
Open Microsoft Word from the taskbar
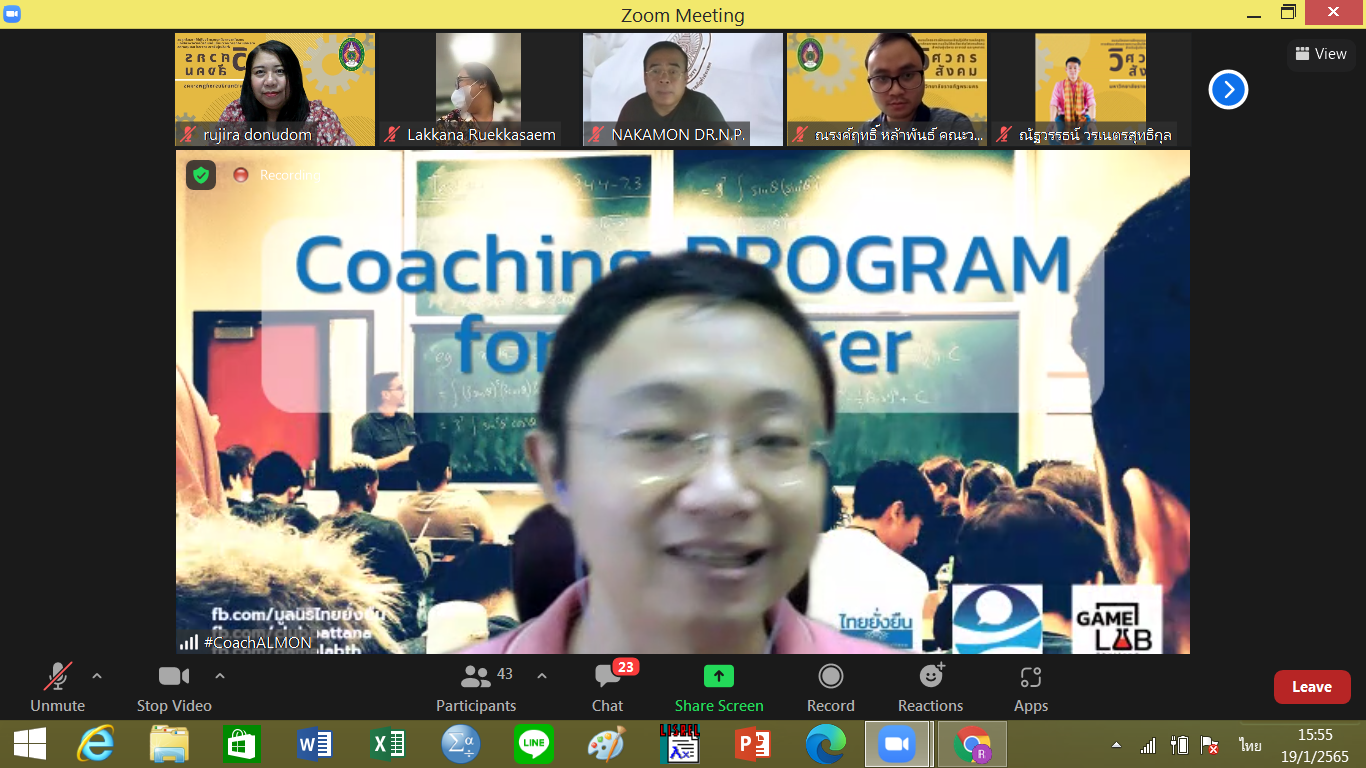[x=315, y=744]
